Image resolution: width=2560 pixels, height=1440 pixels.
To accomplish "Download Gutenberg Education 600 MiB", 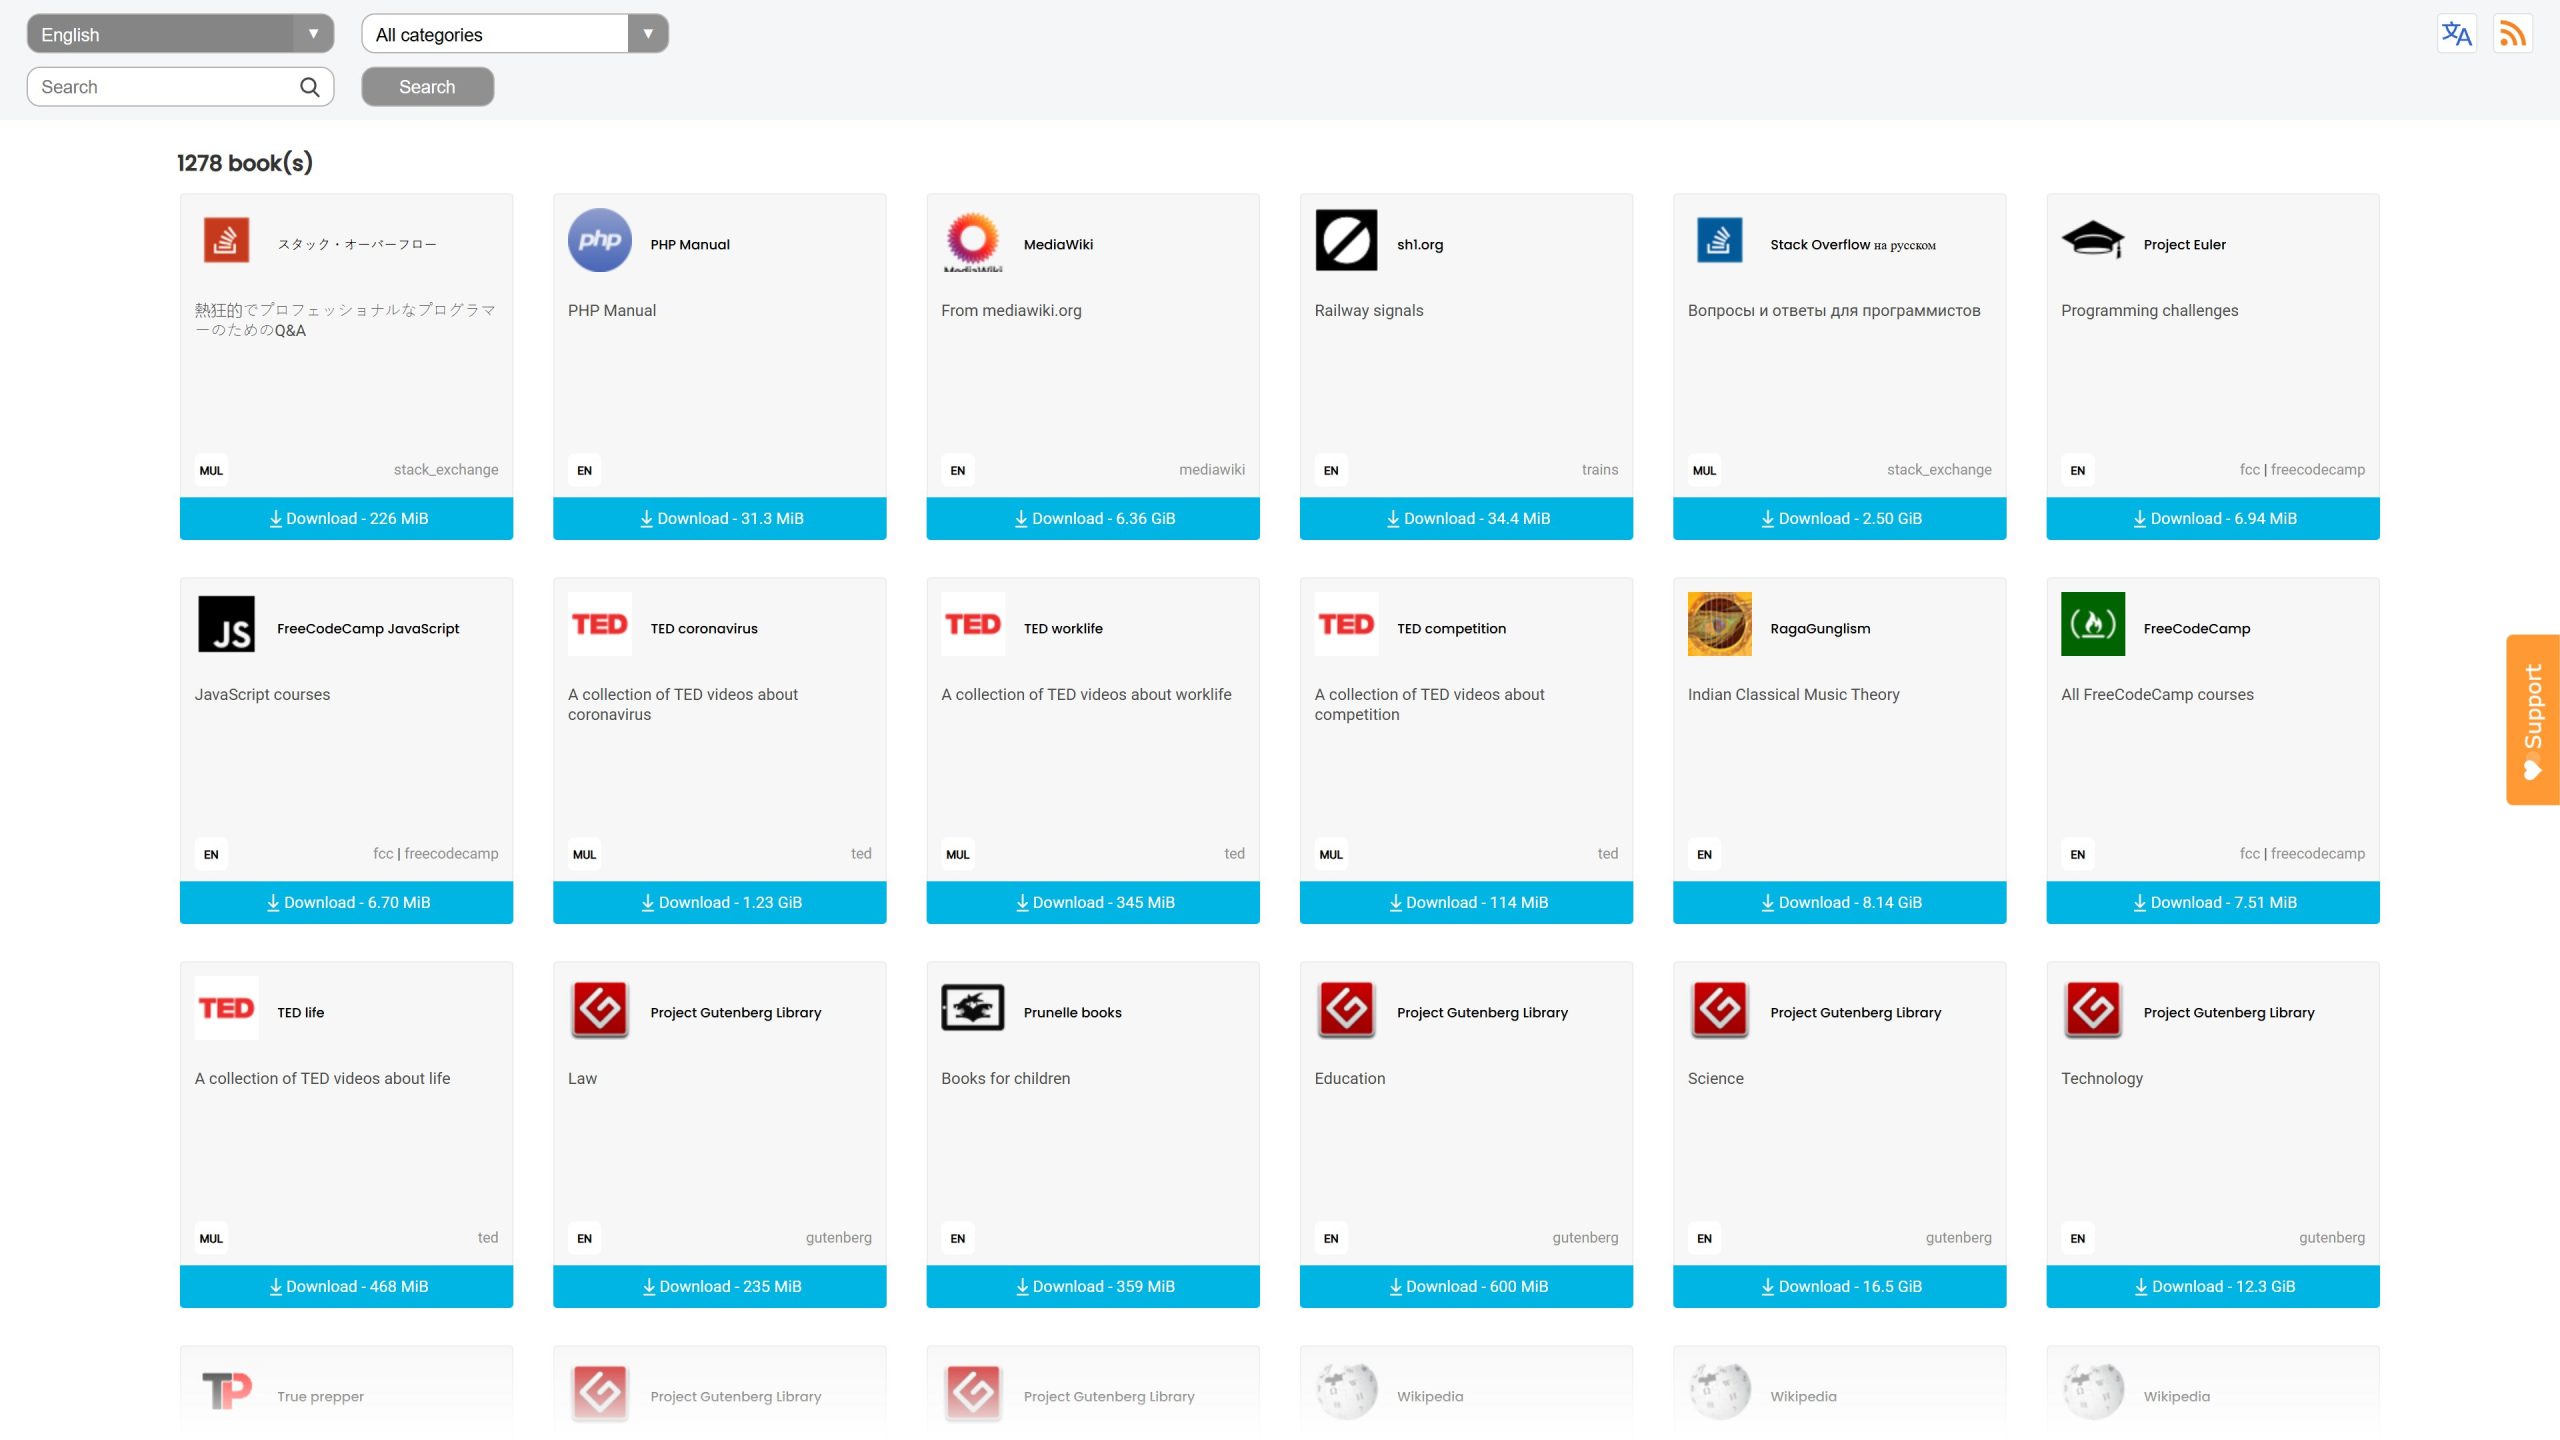I will [1466, 1286].
